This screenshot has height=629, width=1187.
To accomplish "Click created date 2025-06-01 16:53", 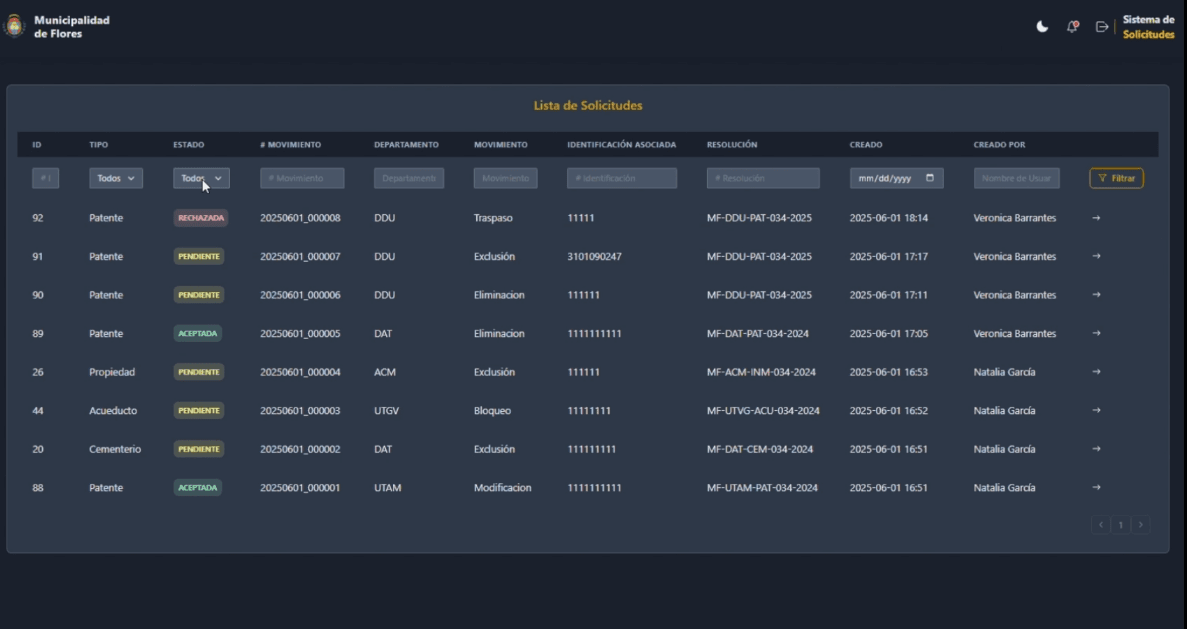I will coord(889,372).
